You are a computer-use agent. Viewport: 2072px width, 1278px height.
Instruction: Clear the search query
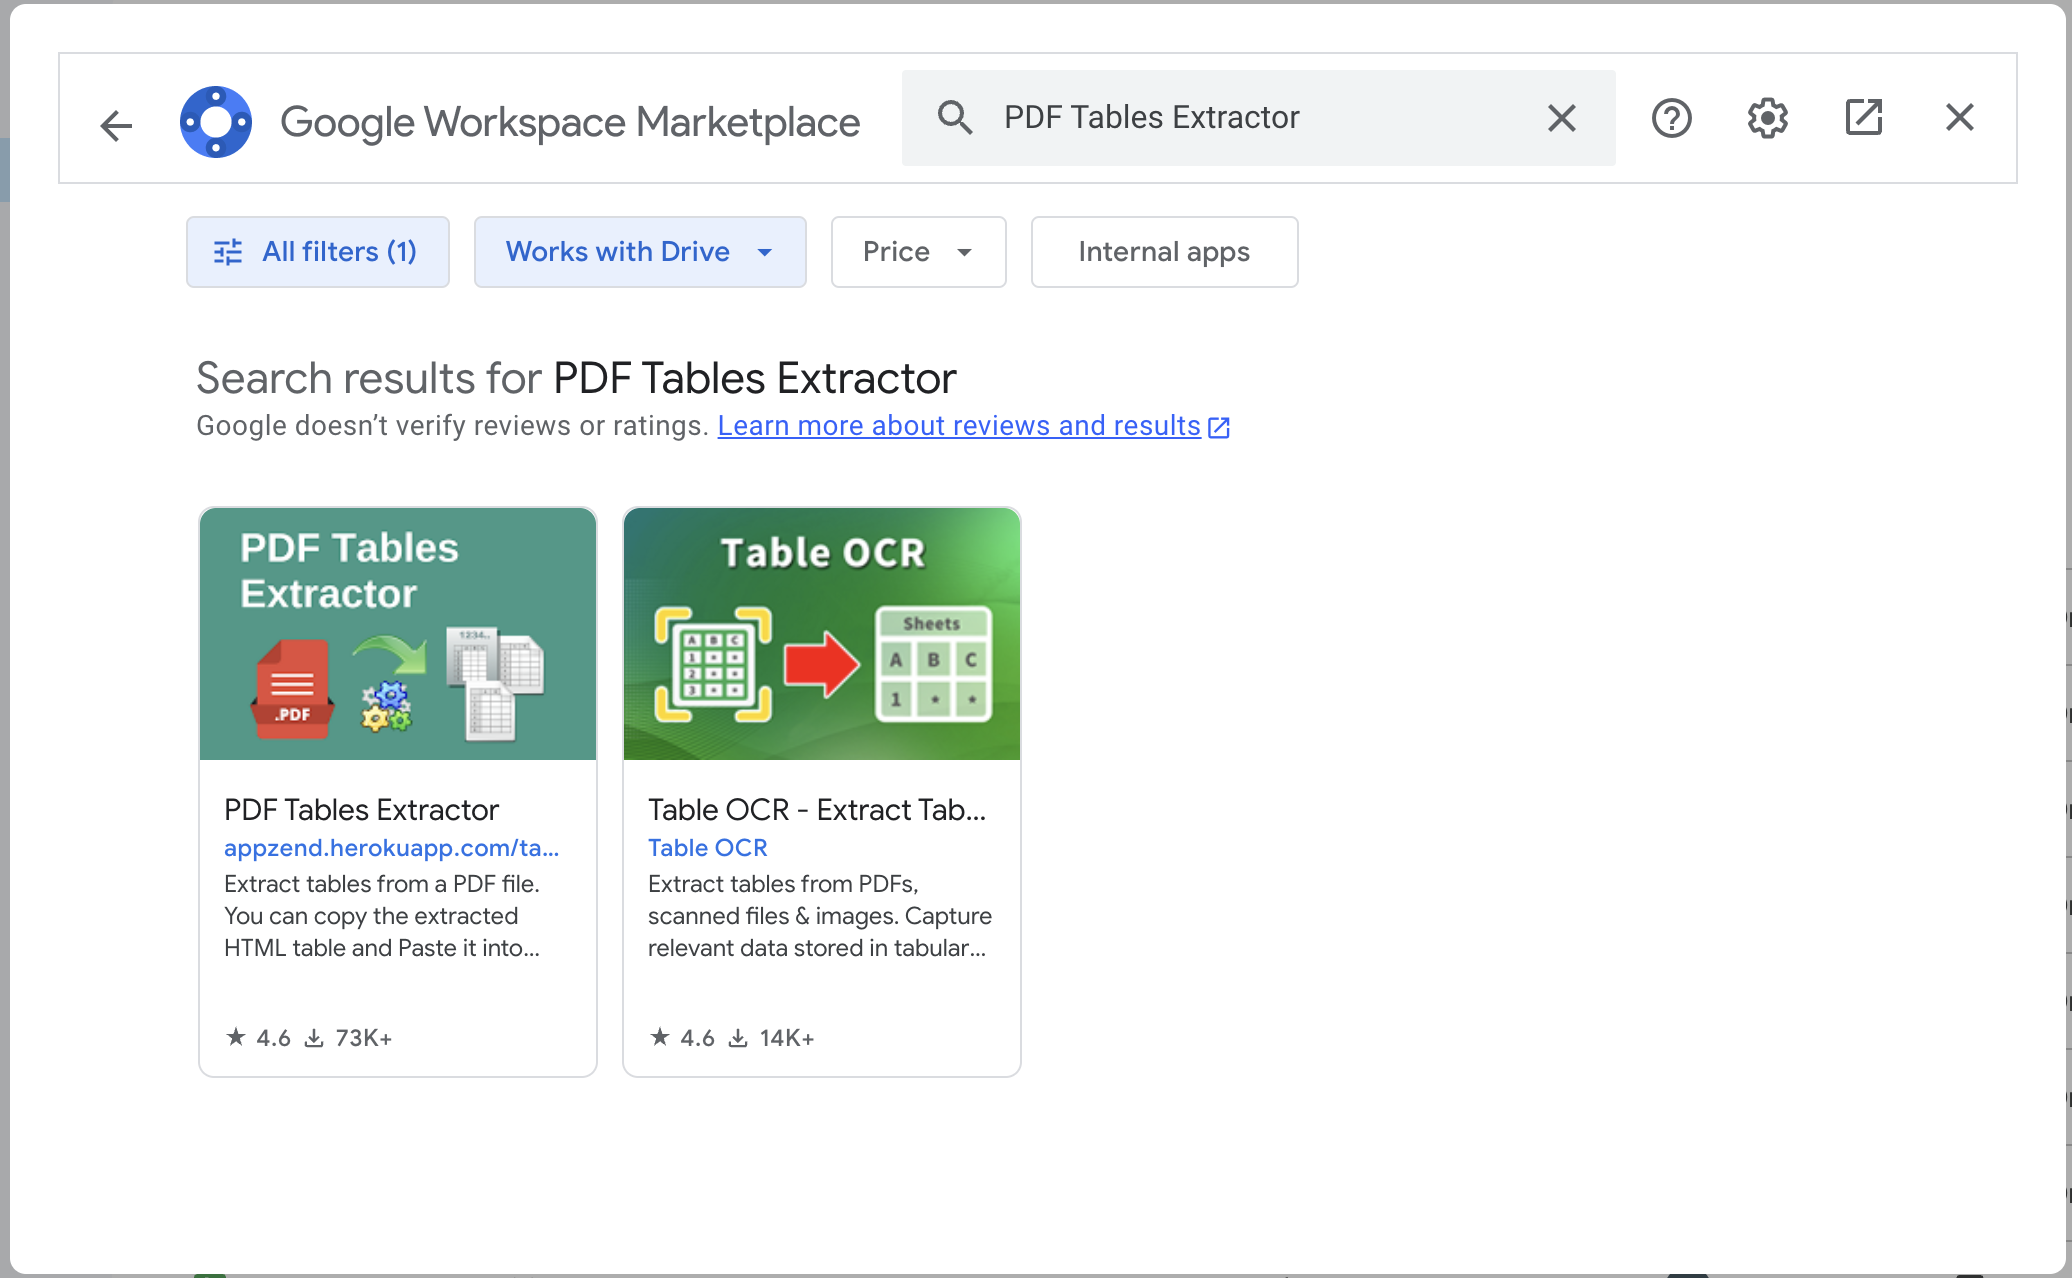tap(1561, 118)
